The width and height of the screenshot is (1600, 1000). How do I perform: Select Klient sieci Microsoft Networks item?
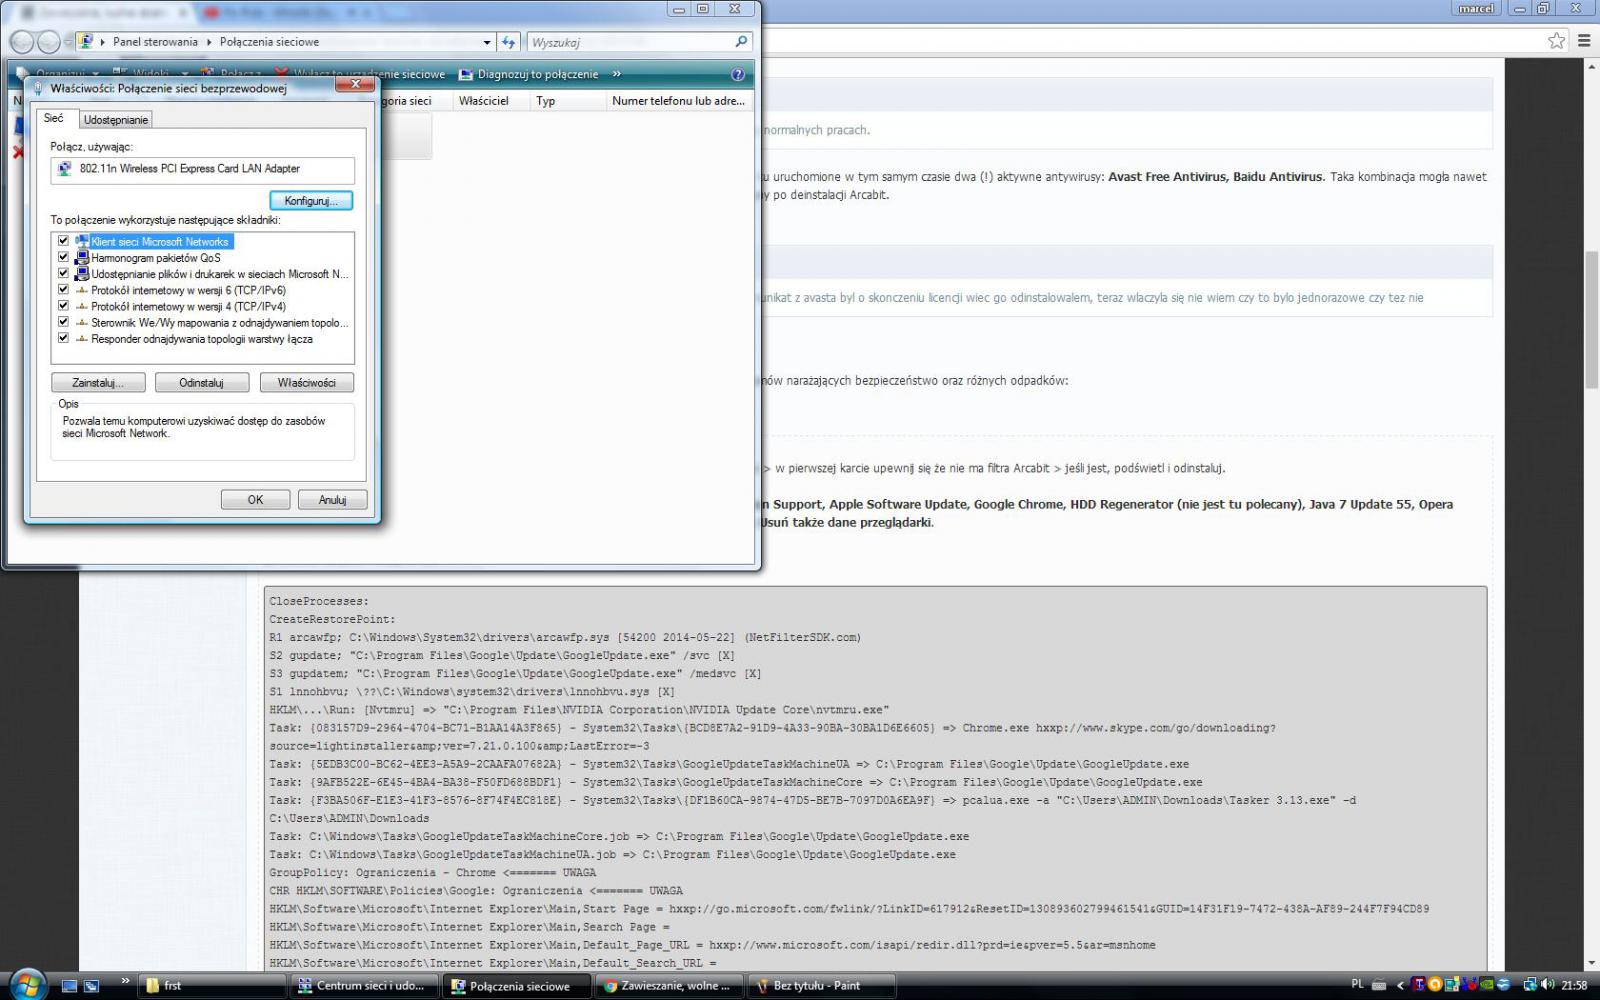pos(160,241)
